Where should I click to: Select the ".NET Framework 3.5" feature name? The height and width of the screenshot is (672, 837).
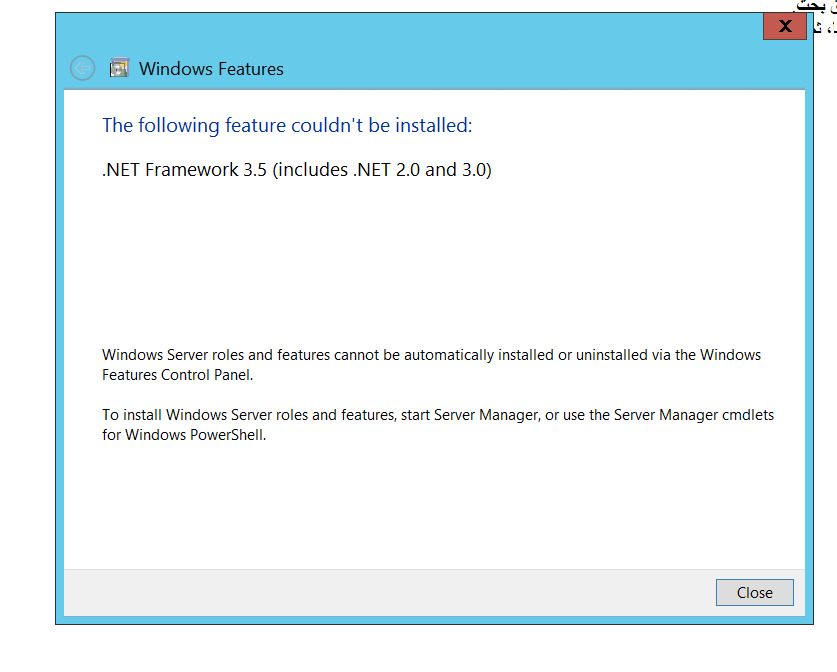[x=184, y=170]
